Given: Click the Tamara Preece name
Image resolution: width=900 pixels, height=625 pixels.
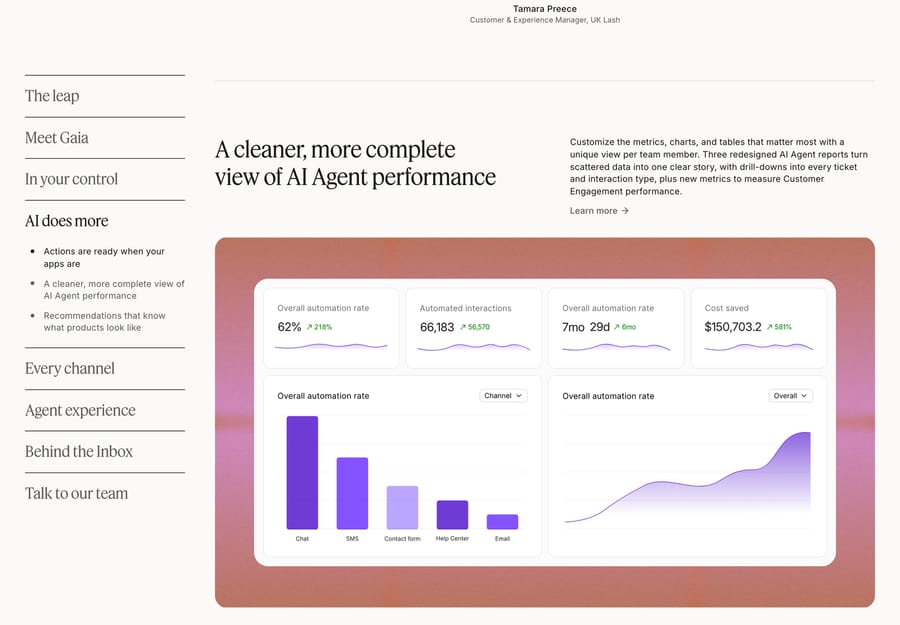Looking at the screenshot, I should (545, 9).
